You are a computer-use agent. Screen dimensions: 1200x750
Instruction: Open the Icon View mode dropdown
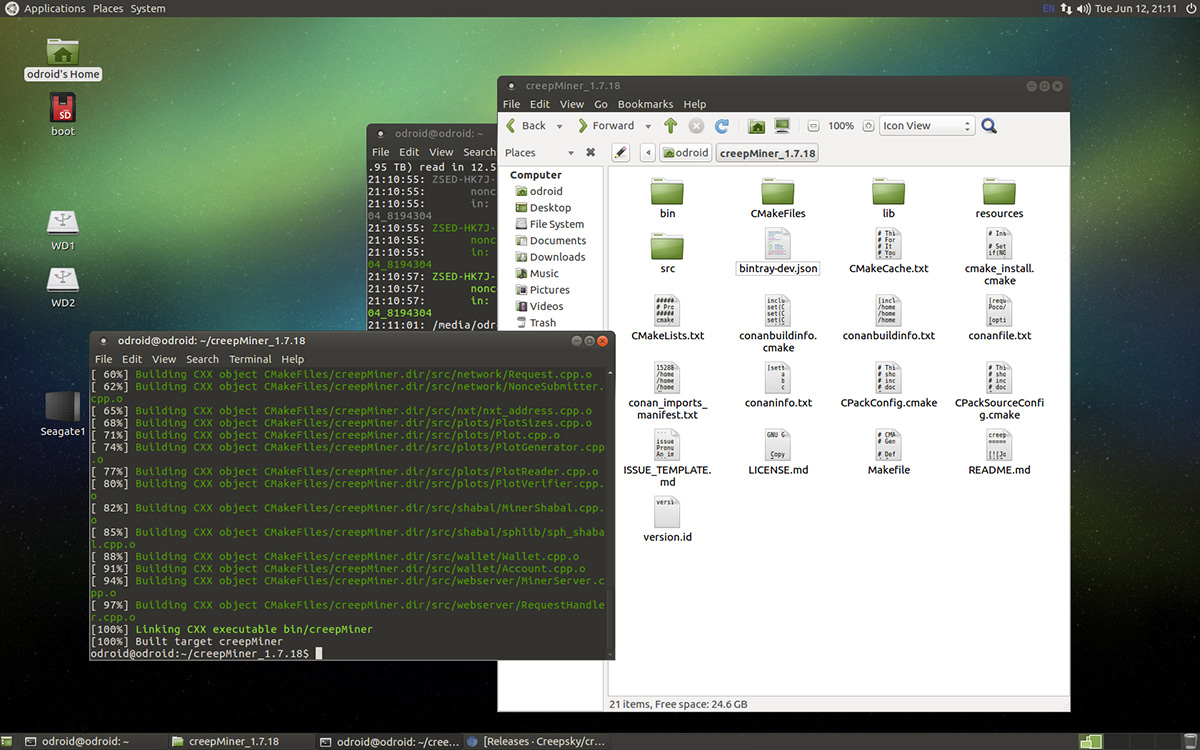926,126
